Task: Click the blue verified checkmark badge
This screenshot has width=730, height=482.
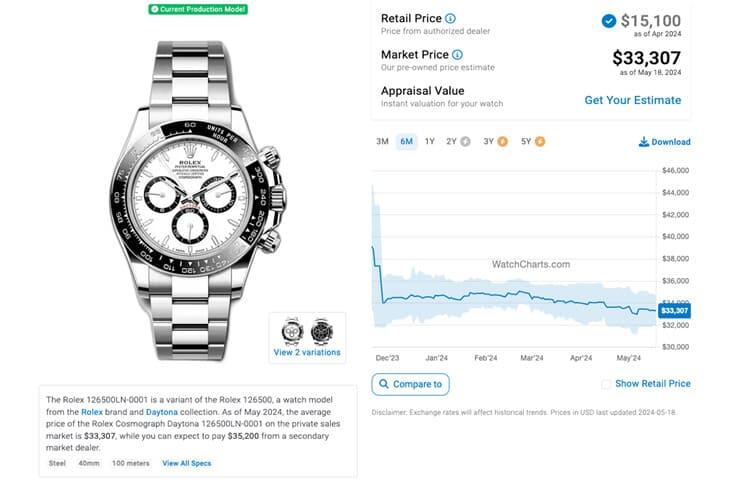Action: (x=609, y=20)
